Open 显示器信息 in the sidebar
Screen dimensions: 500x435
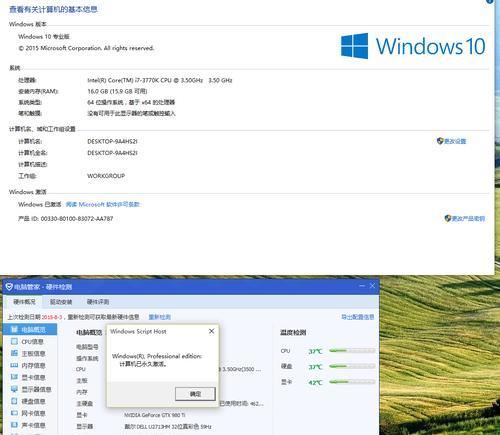click(x=31, y=389)
